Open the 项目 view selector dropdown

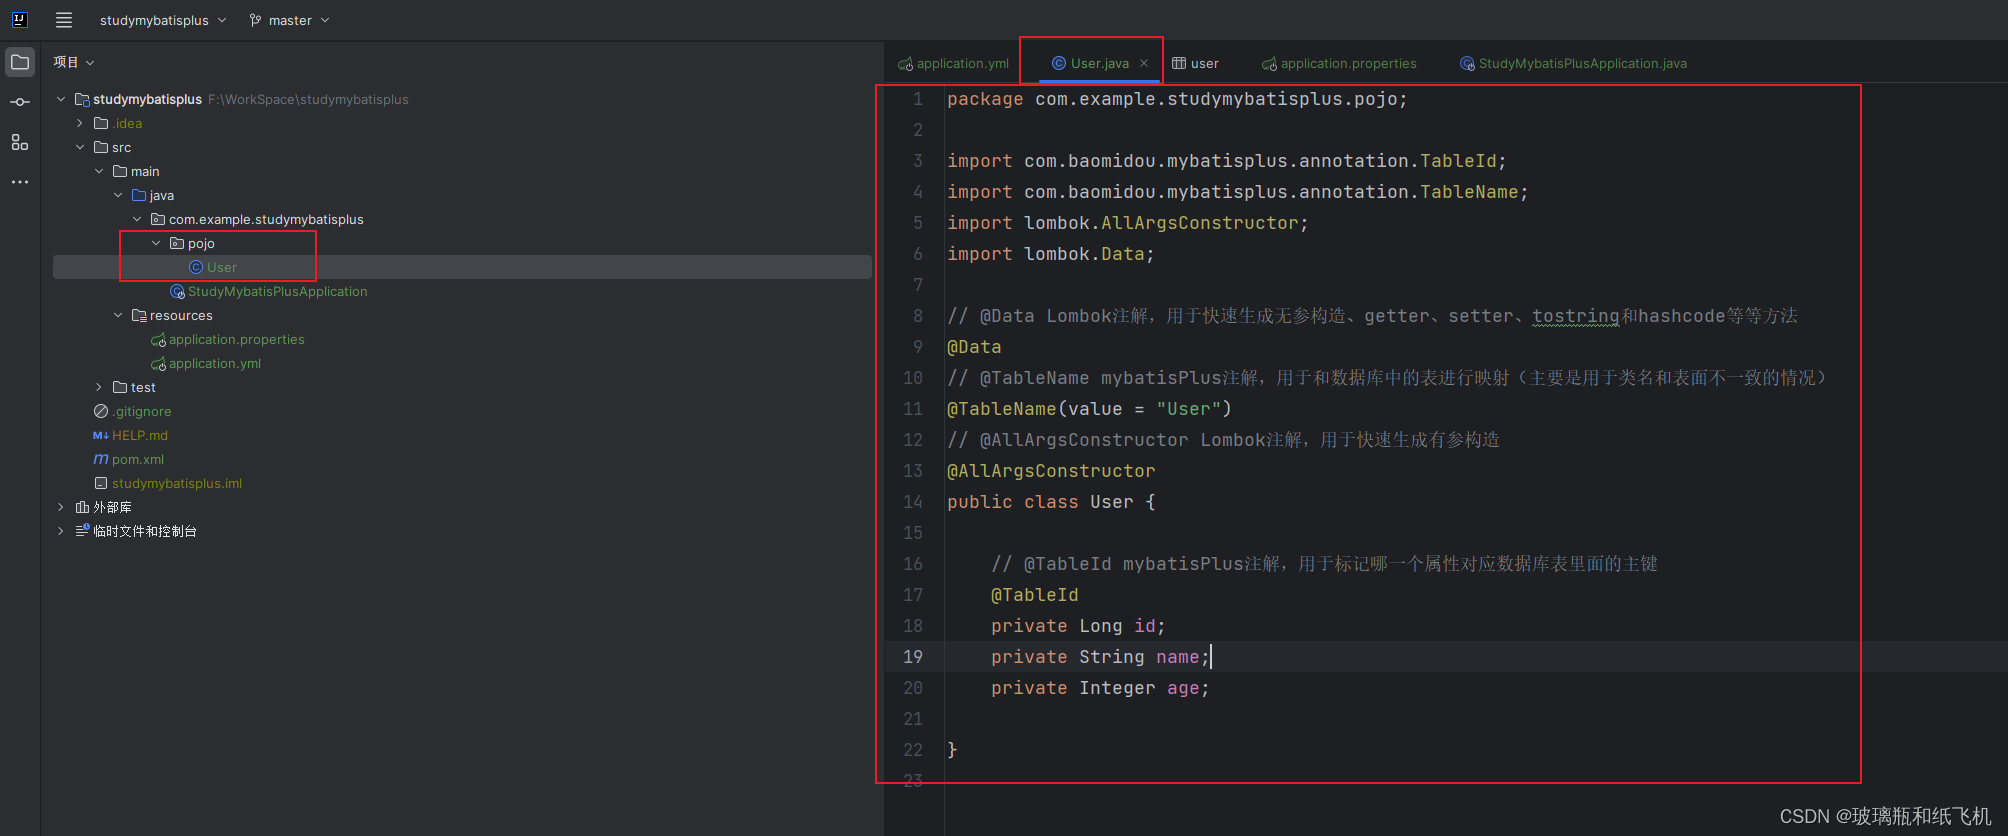[x=75, y=62]
